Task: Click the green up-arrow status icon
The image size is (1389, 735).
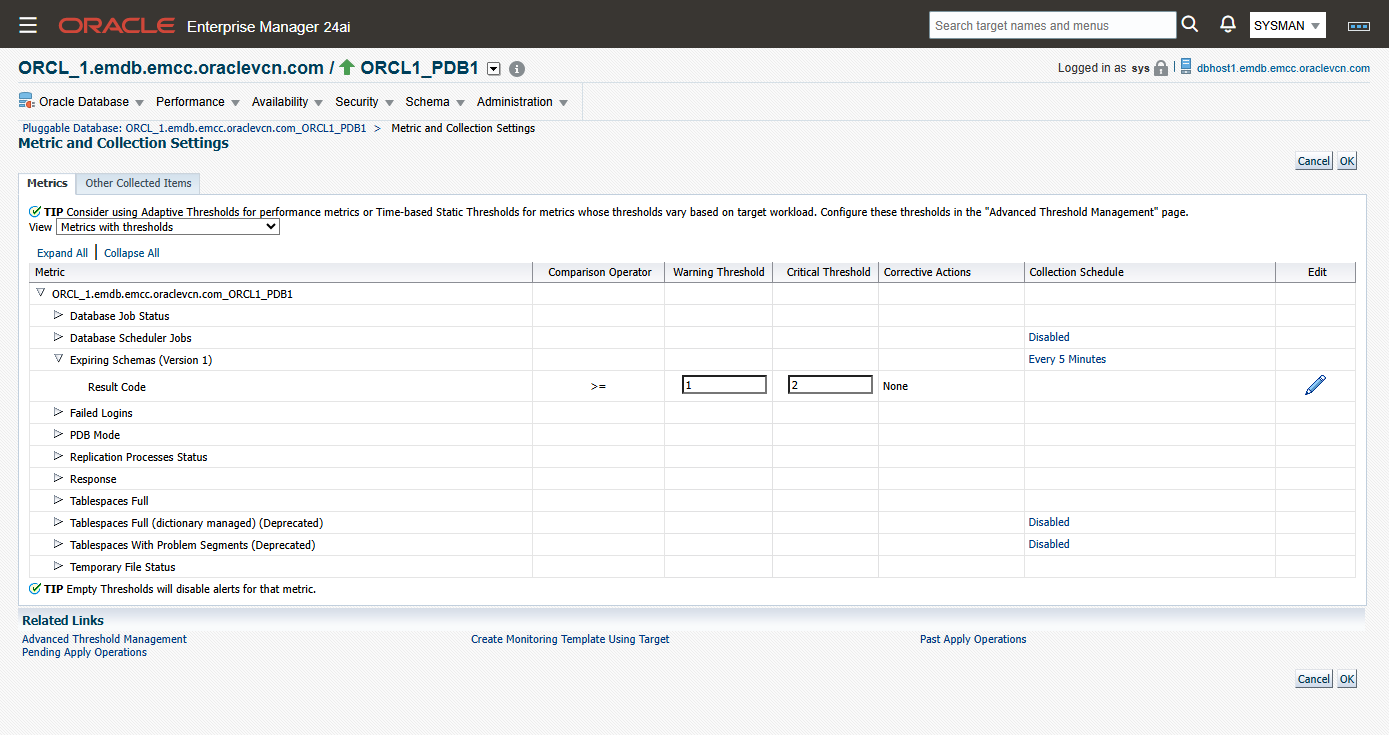Action: (347, 68)
